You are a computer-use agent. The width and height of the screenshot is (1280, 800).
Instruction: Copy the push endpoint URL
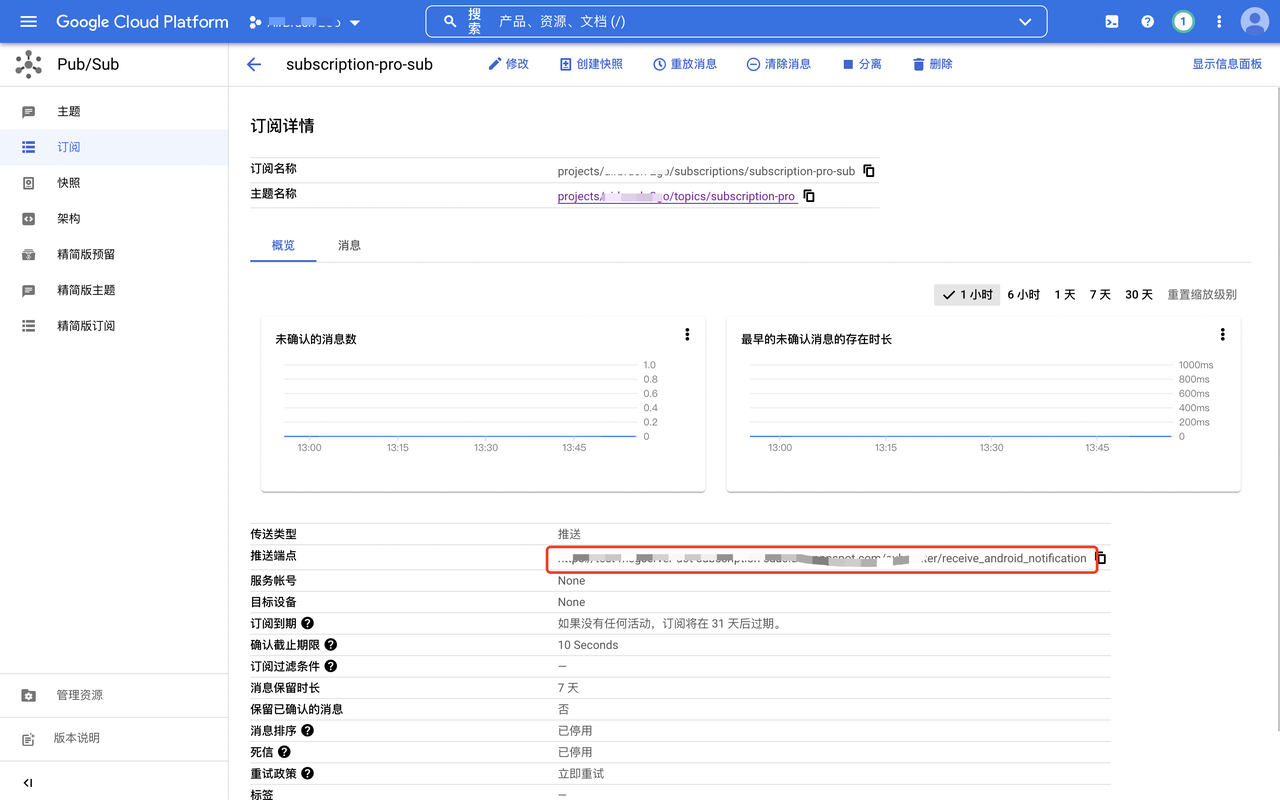[1101, 558]
